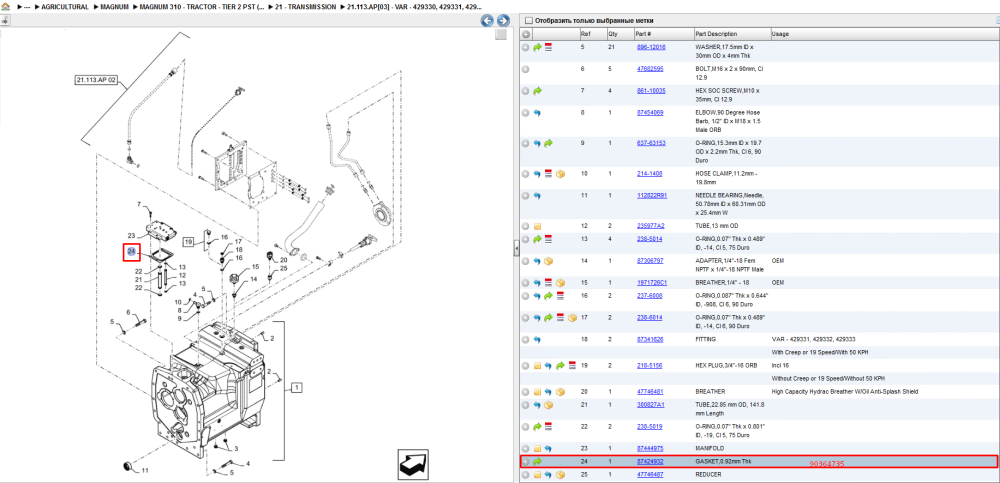Open red list icon for part 238-5019

[548, 427]
